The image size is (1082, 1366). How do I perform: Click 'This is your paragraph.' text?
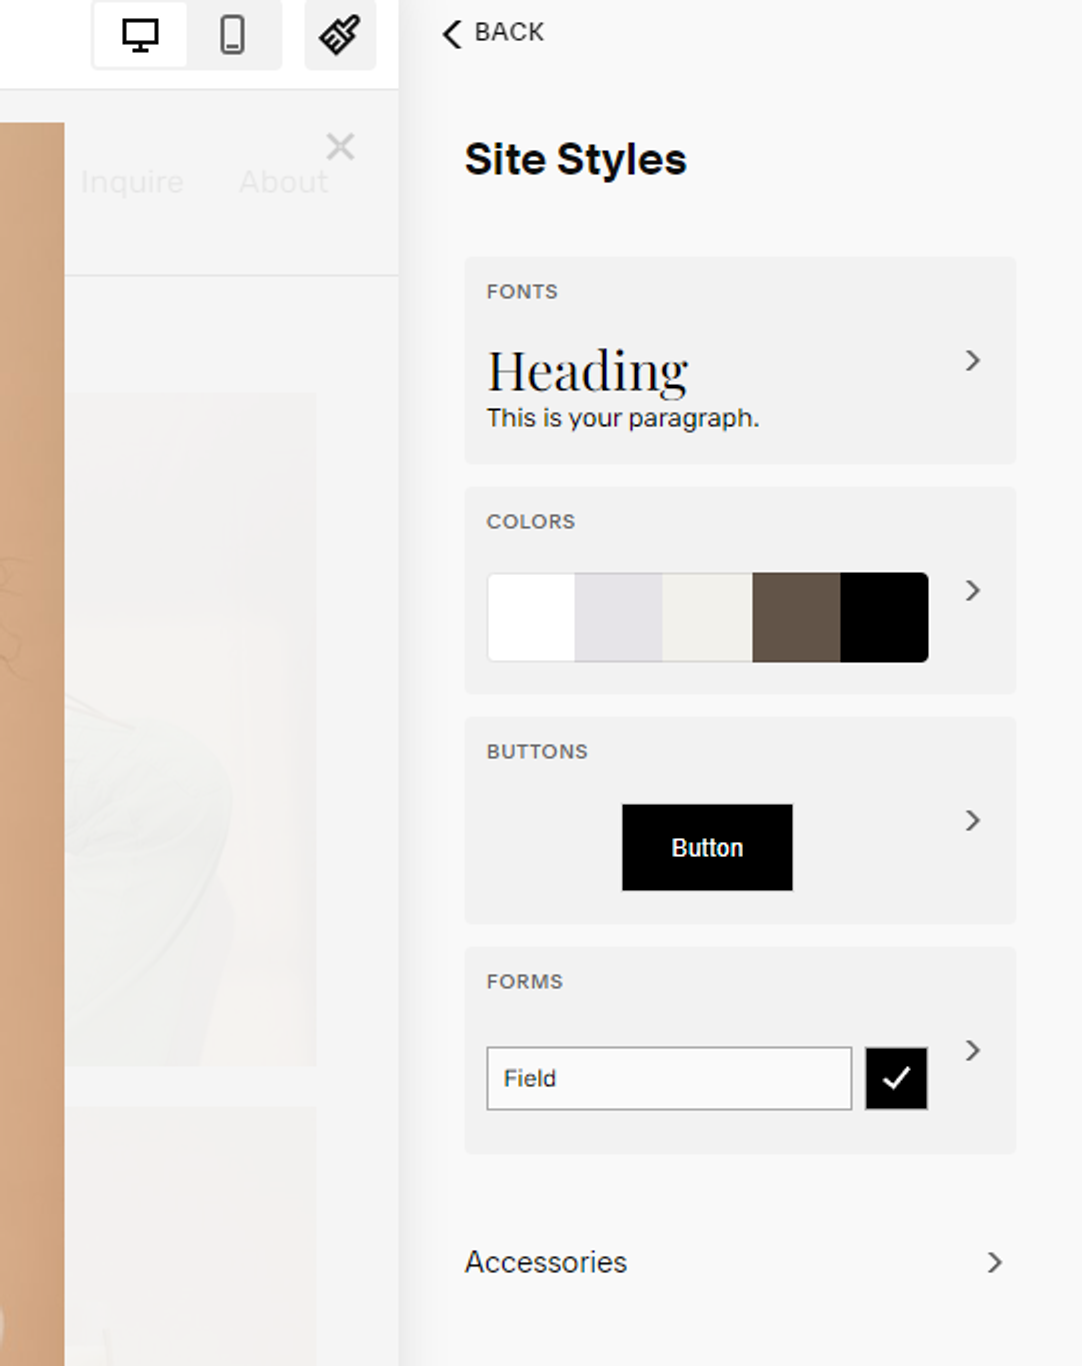(x=623, y=418)
